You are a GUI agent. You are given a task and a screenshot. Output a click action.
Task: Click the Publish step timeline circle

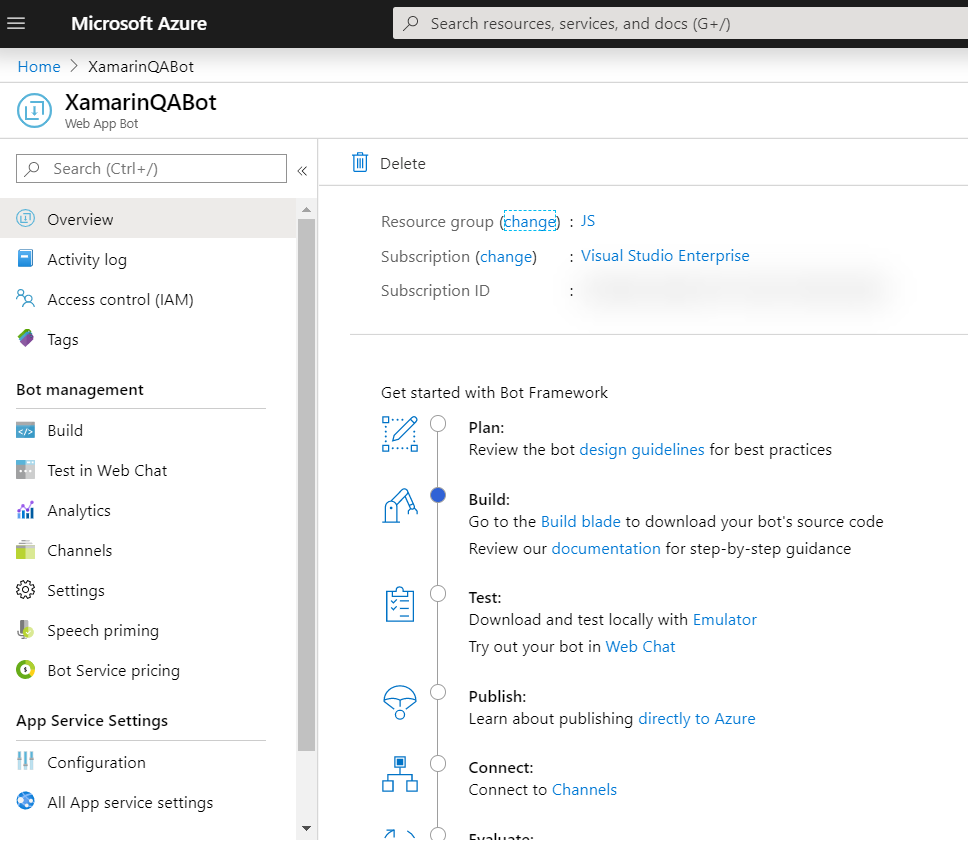[x=438, y=692]
